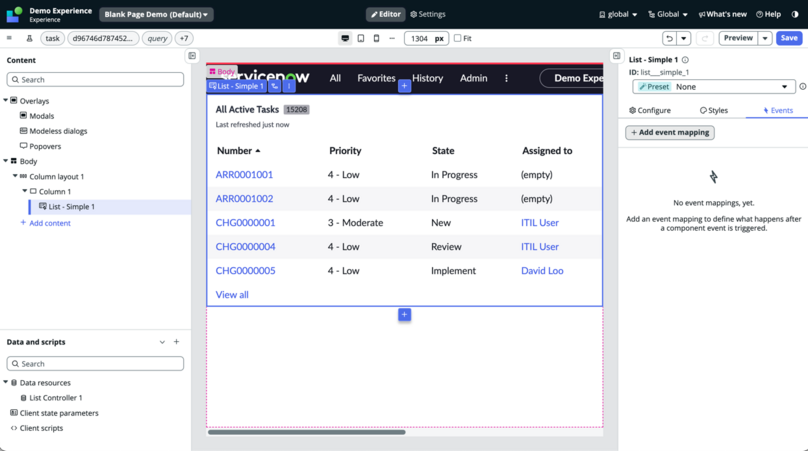Collapse Column layout 1 node
Screen dimensions: 808x451
[x=15, y=176]
